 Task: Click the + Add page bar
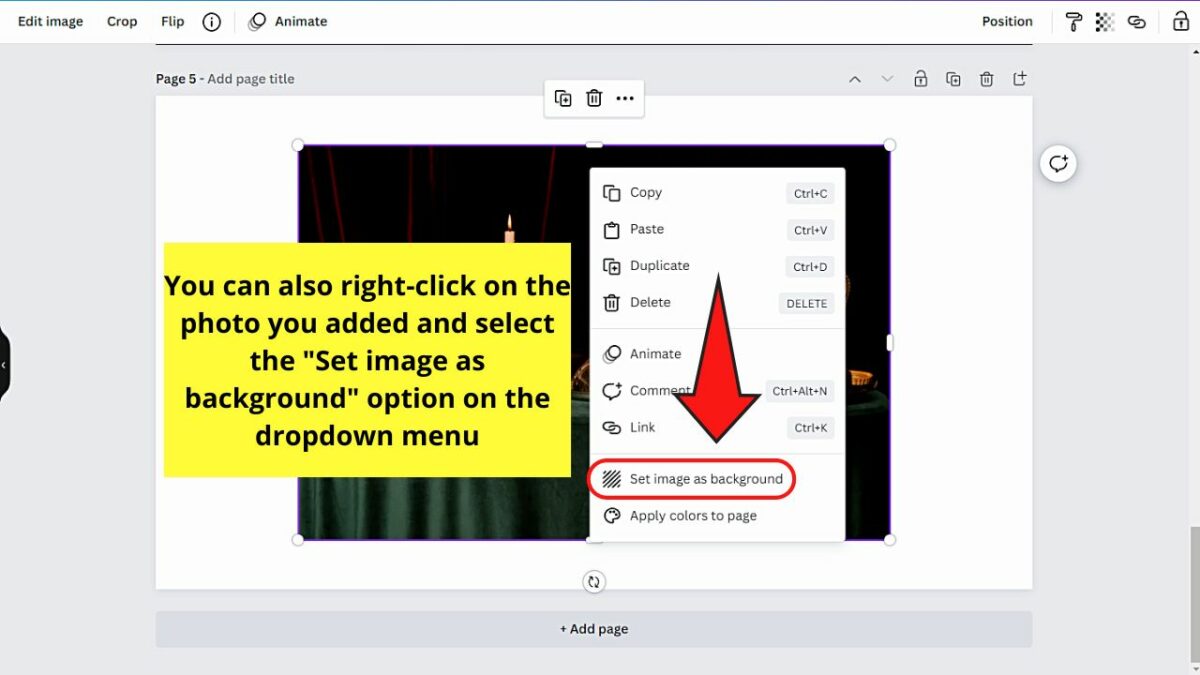pyautogui.click(x=594, y=629)
